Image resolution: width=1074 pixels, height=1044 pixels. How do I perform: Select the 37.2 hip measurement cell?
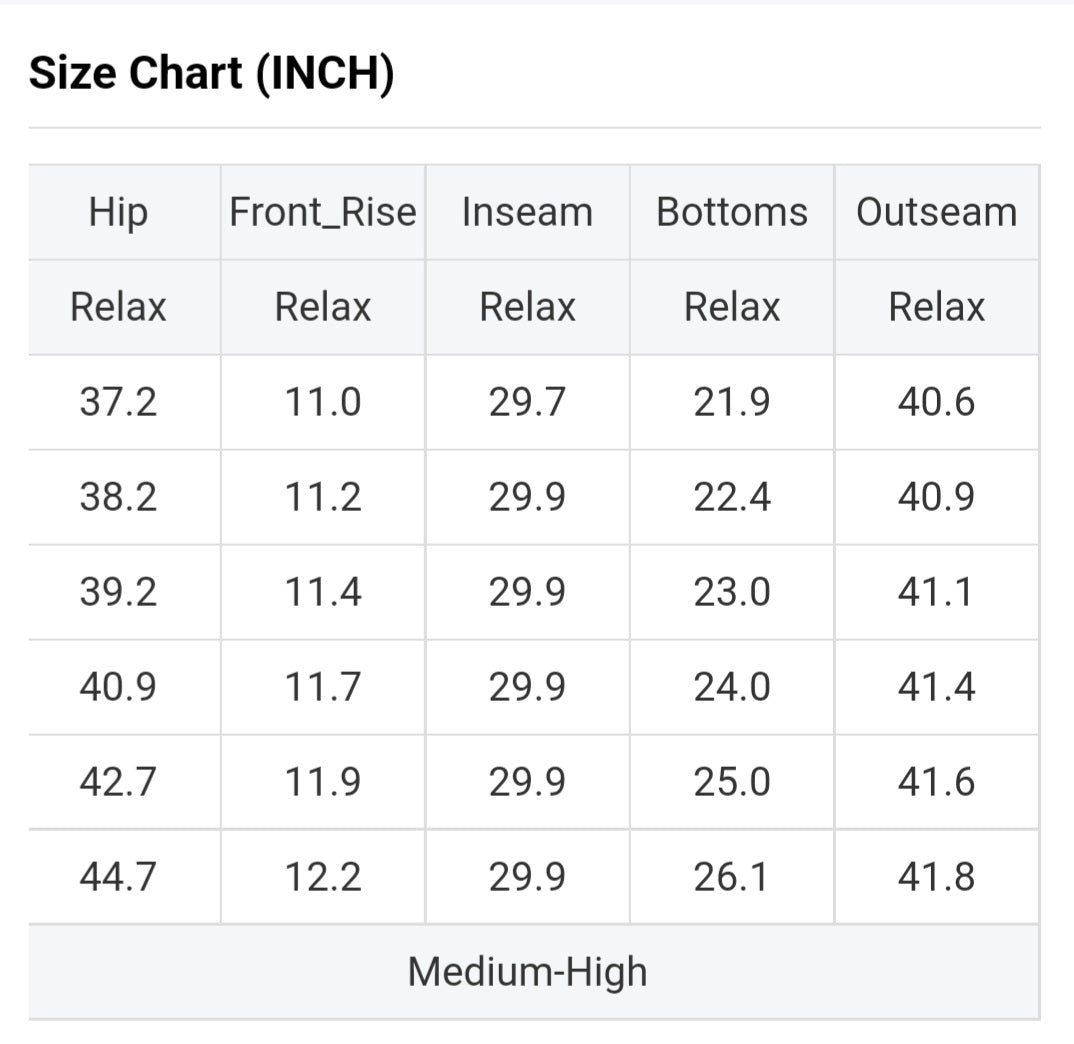coord(118,402)
